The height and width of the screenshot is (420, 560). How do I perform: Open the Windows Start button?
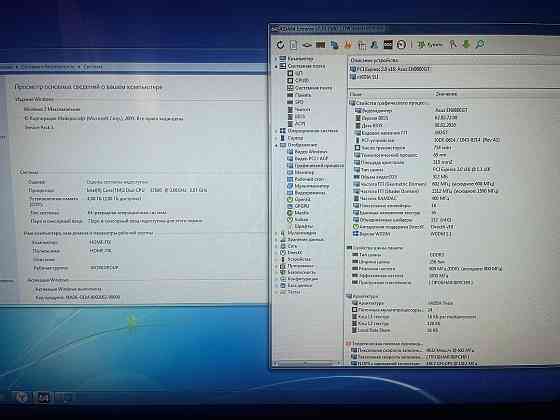[x=21, y=397]
